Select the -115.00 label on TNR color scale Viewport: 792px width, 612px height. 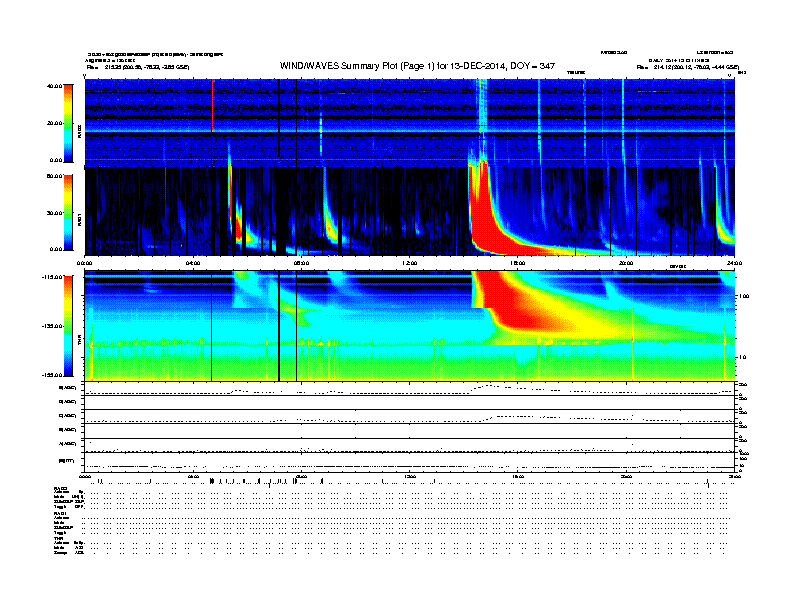(52, 277)
